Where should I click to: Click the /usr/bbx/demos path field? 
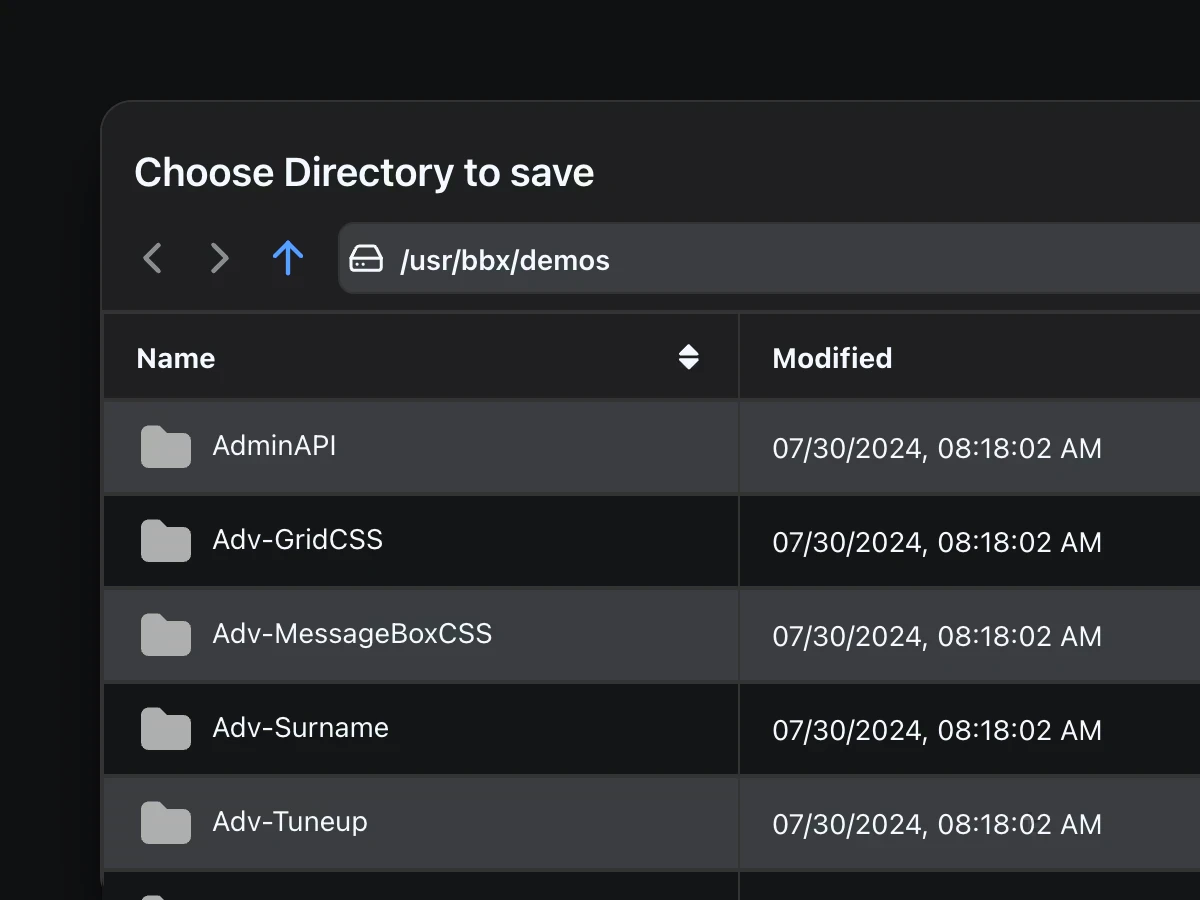point(700,260)
